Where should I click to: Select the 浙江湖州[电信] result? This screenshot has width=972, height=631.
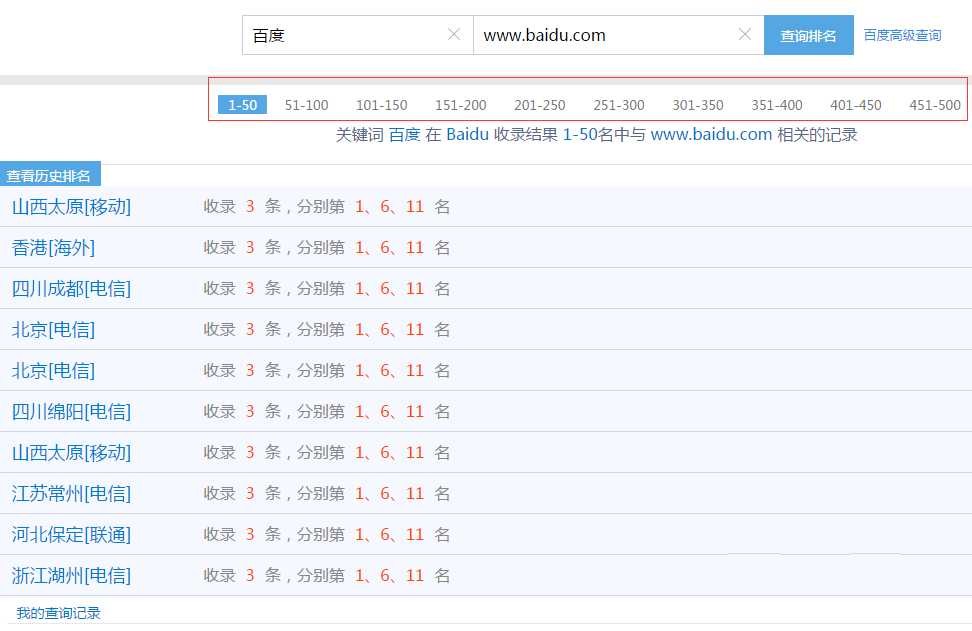click(70, 575)
